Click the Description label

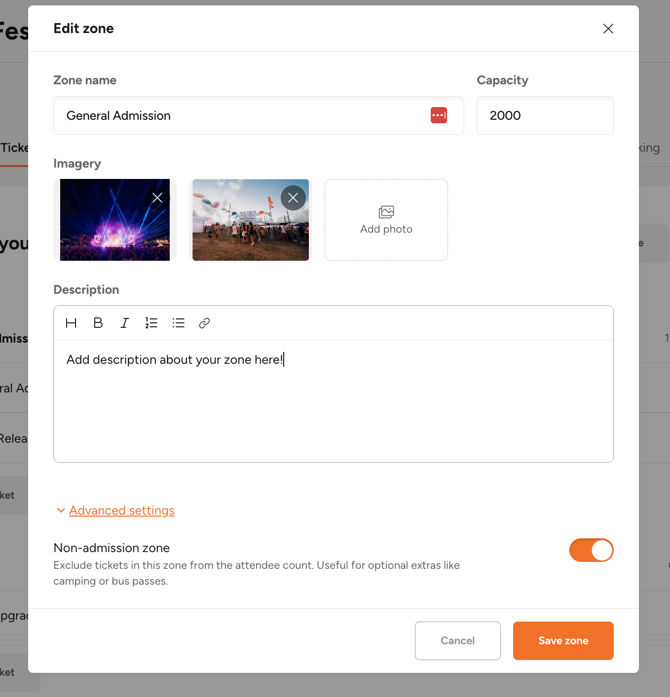86,289
